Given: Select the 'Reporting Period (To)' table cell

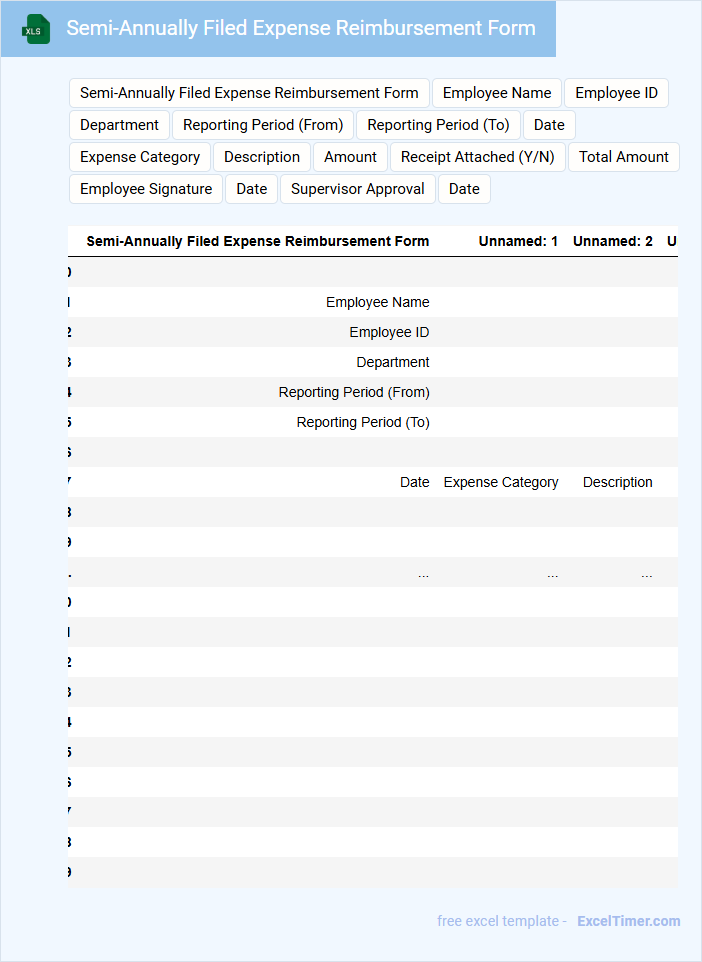Looking at the screenshot, I should pyautogui.click(x=363, y=422).
